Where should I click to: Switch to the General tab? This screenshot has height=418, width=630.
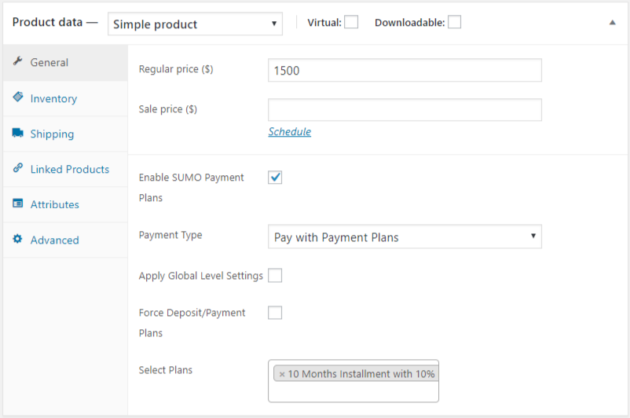pos(65,63)
